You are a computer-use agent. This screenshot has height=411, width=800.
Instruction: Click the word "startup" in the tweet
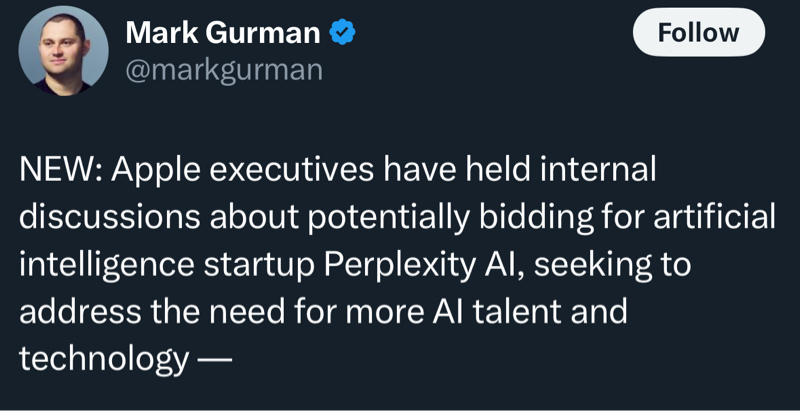257,265
